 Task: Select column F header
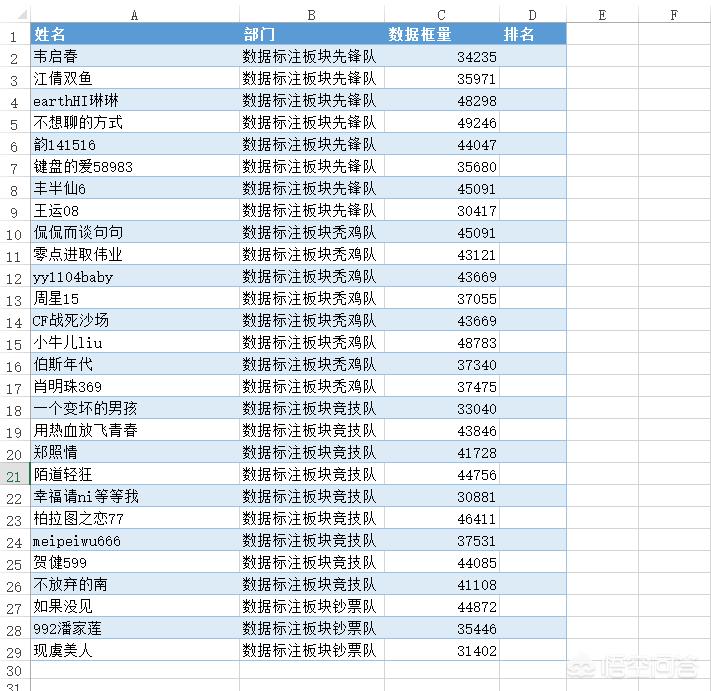pyautogui.click(x=674, y=15)
